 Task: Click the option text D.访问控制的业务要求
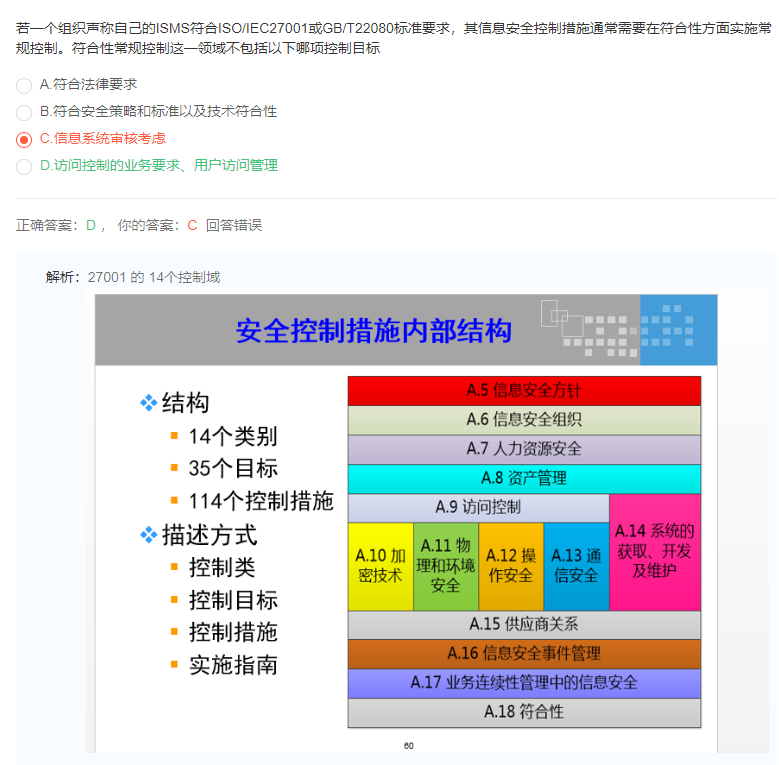(x=158, y=165)
